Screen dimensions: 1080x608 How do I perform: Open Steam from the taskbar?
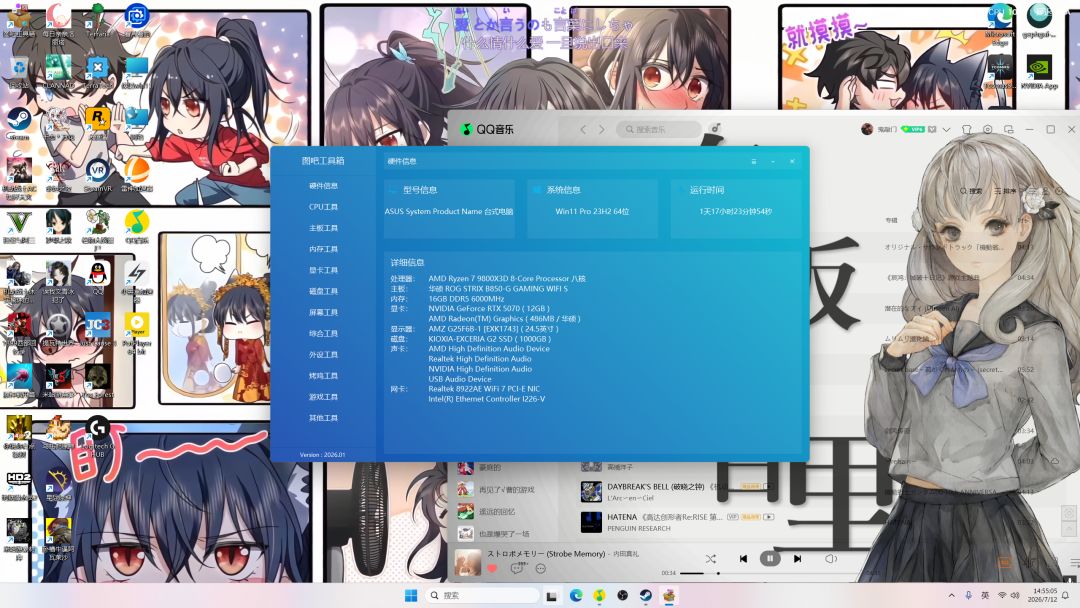coord(645,596)
